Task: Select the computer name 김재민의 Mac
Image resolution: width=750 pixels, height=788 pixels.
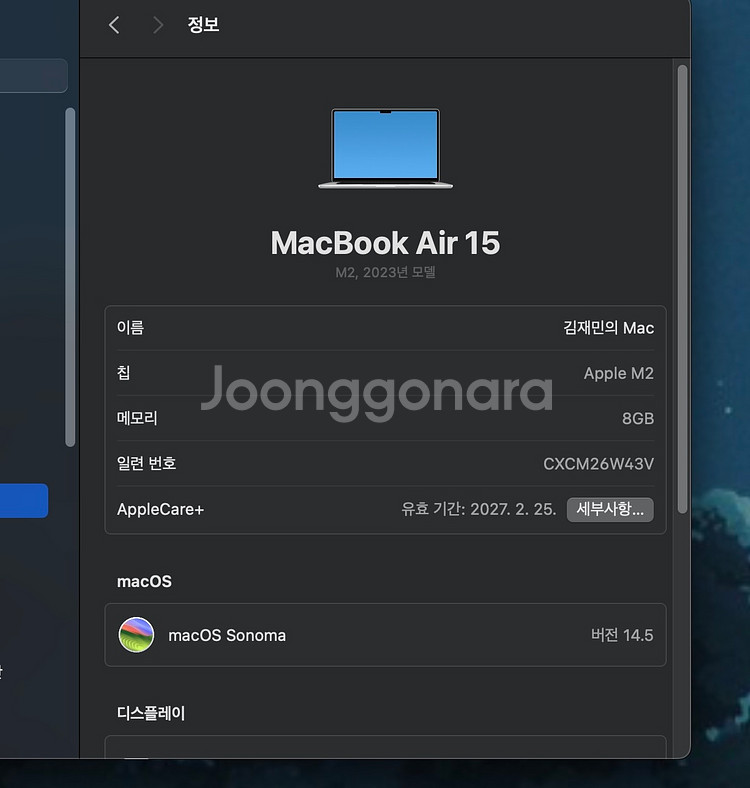Action: [608, 328]
